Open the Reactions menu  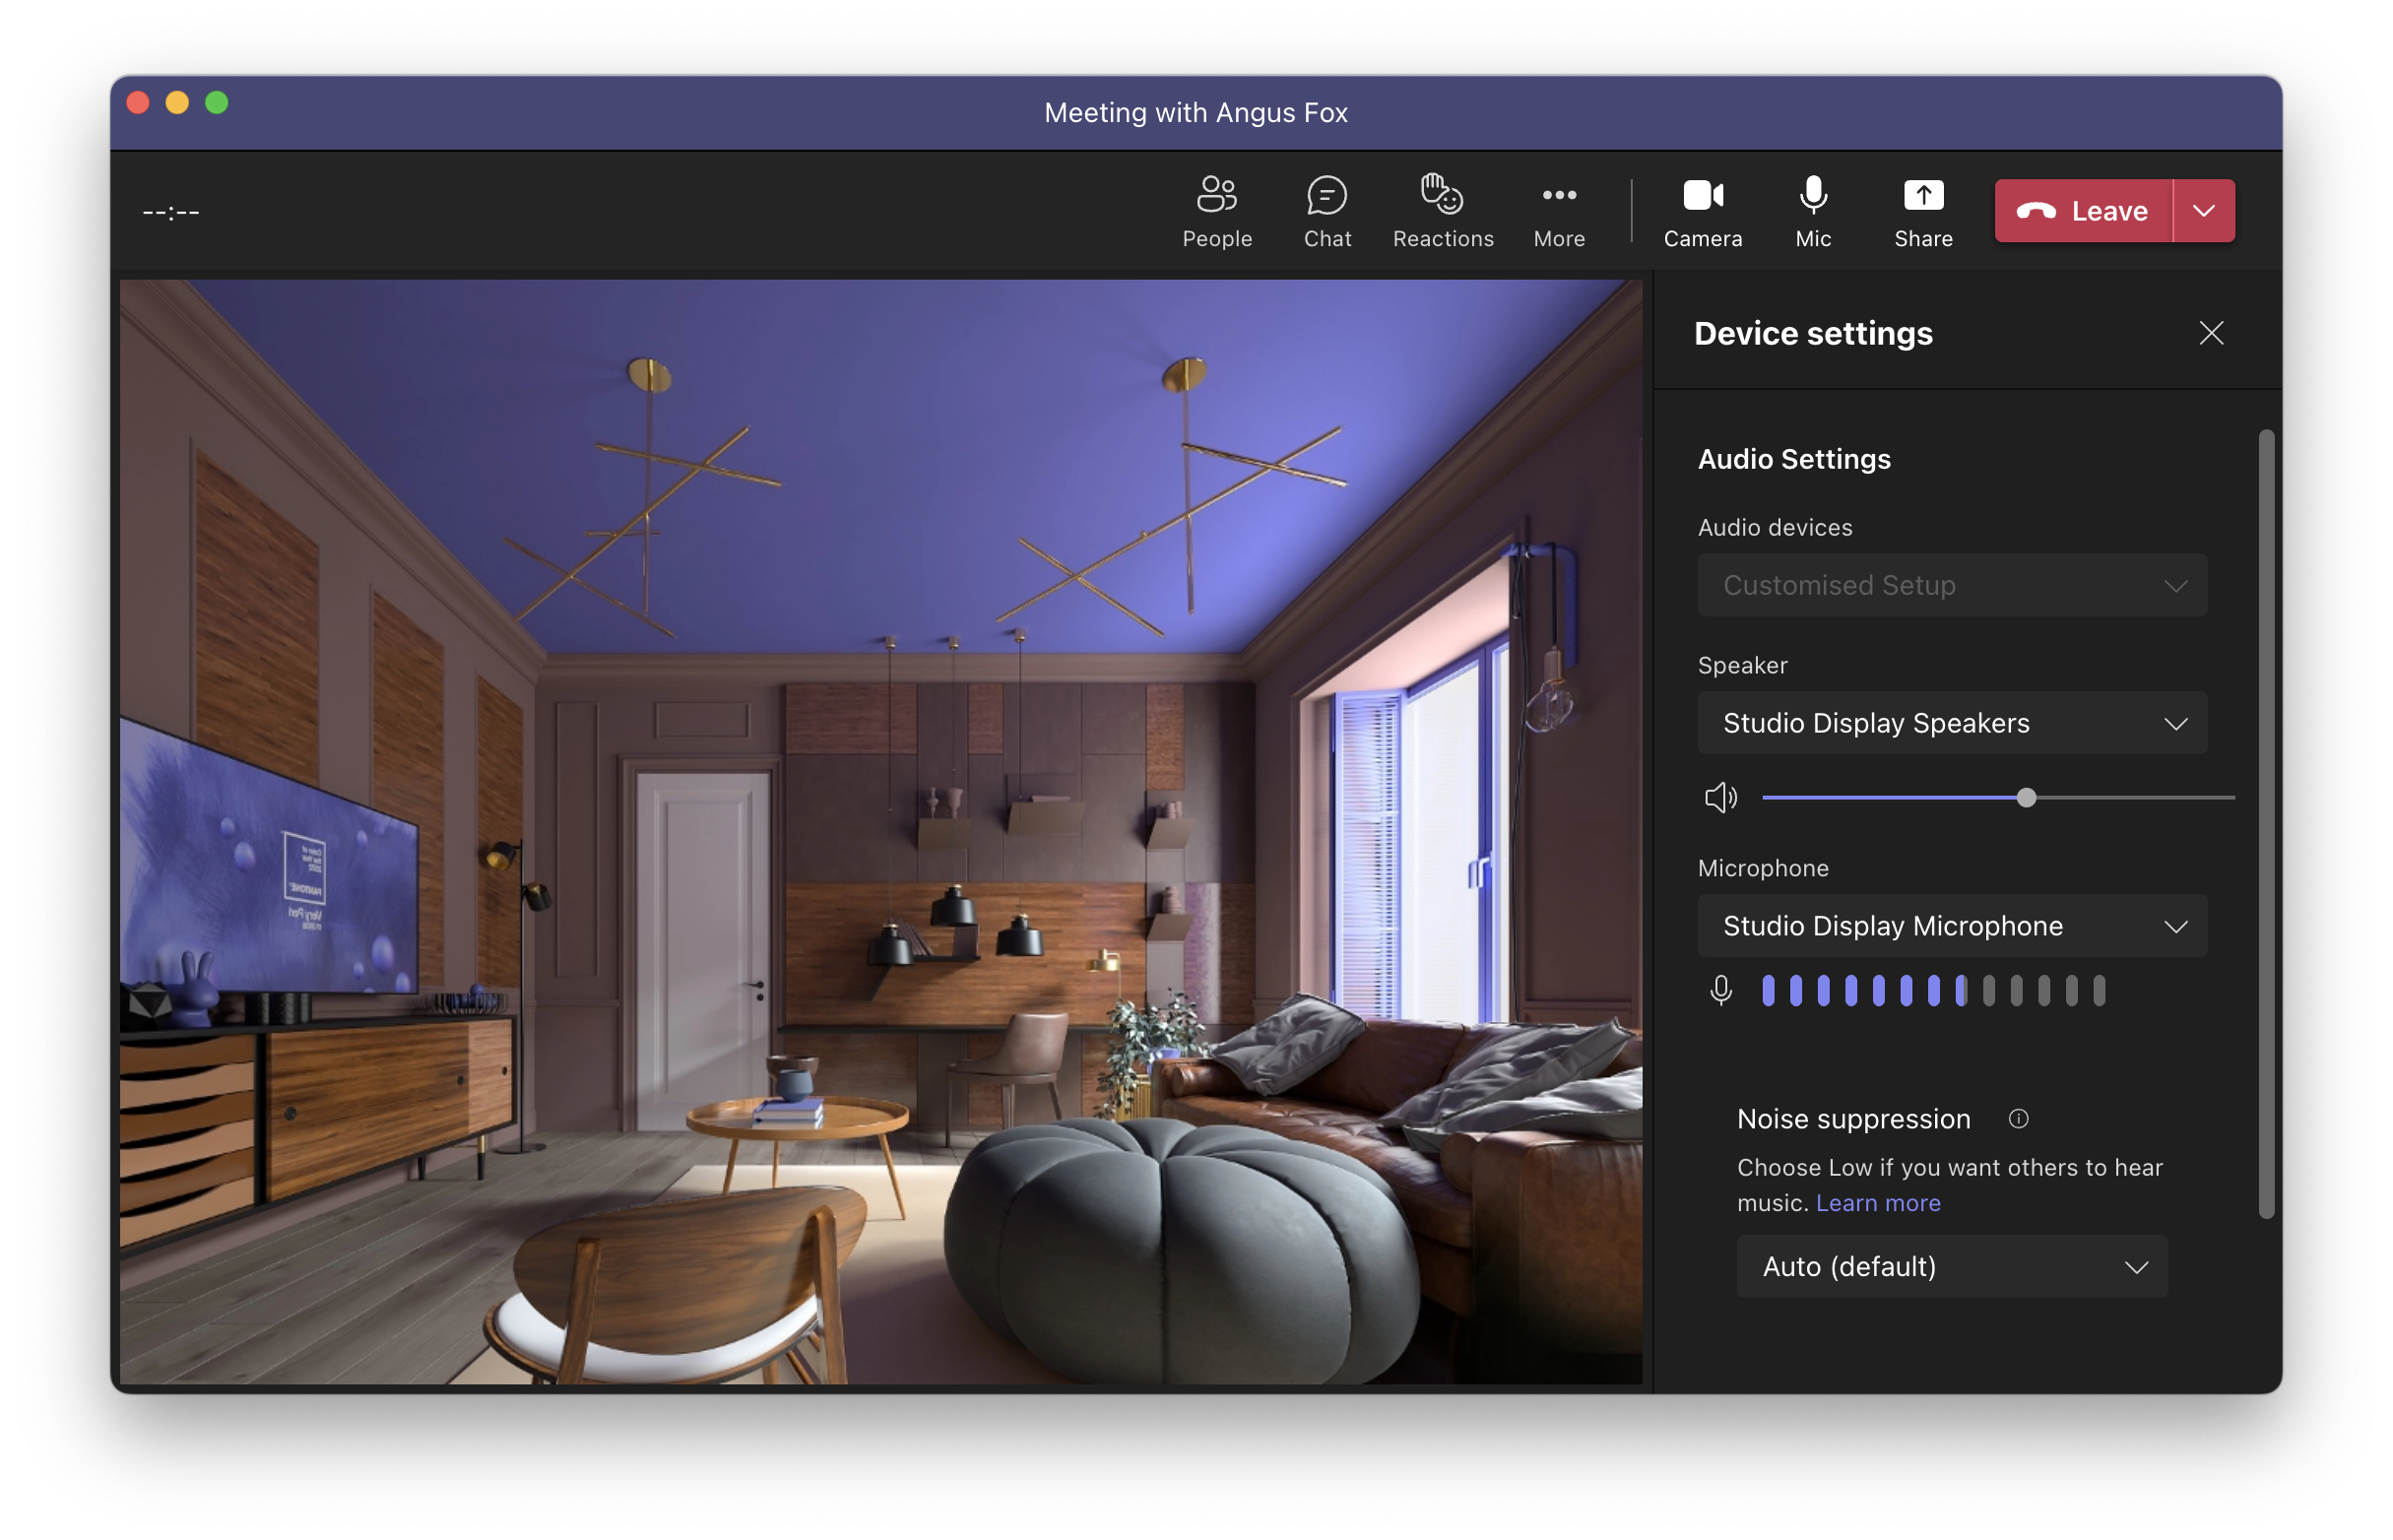[x=1442, y=211]
